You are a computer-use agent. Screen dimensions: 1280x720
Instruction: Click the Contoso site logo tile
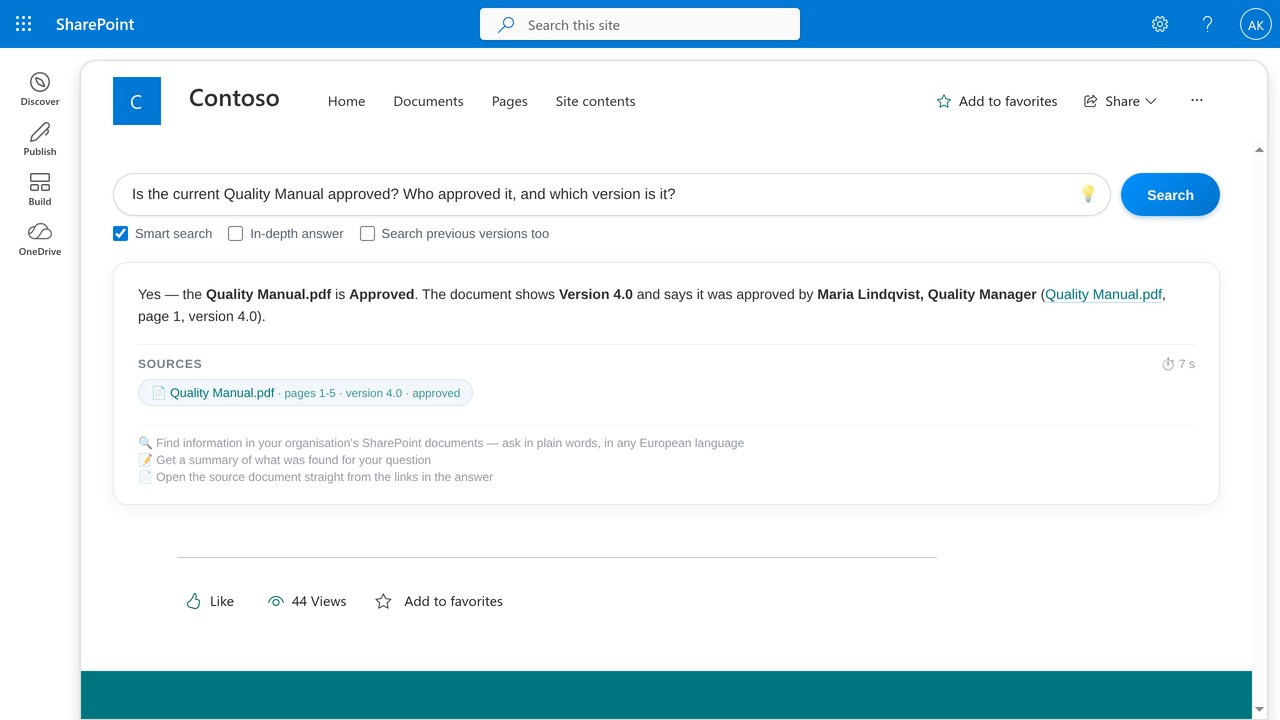click(137, 101)
